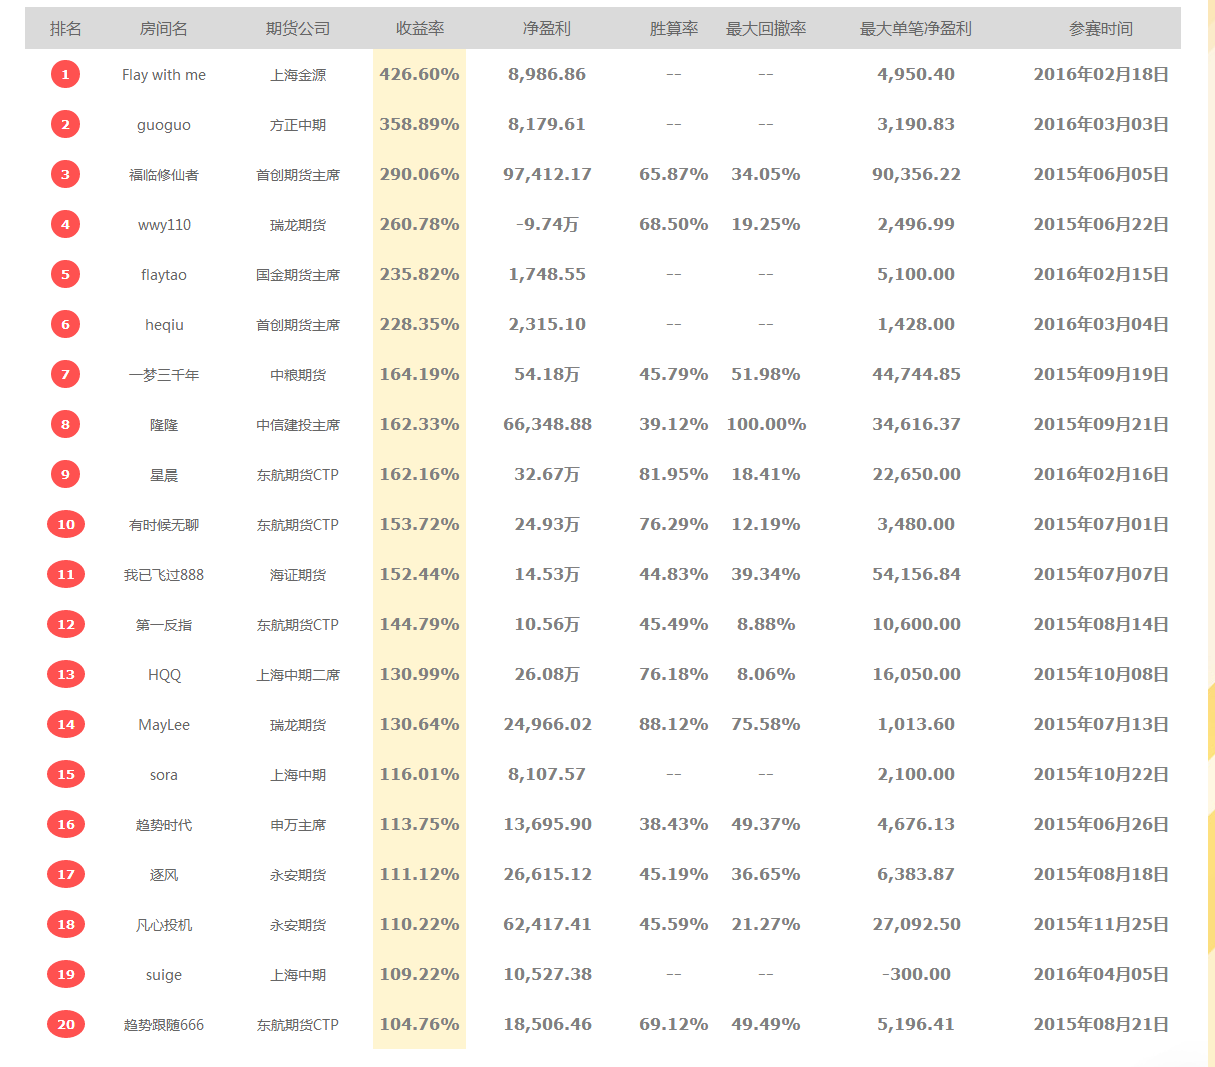
Task: Click the red rank 8 badge
Action: pyautogui.click(x=66, y=424)
